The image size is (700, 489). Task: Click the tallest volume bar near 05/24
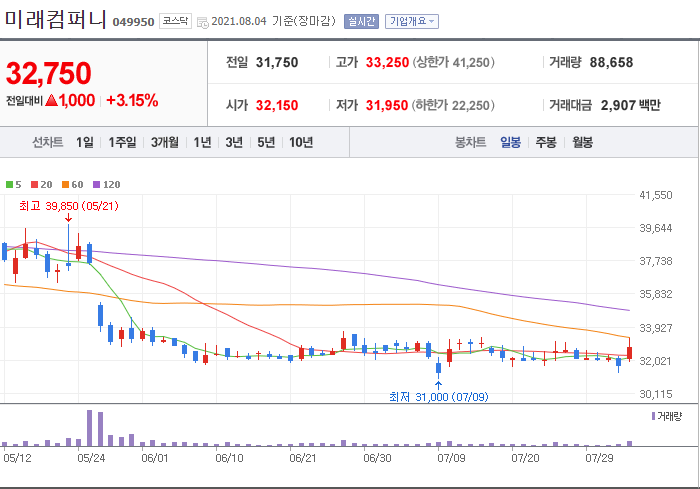pos(89,428)
